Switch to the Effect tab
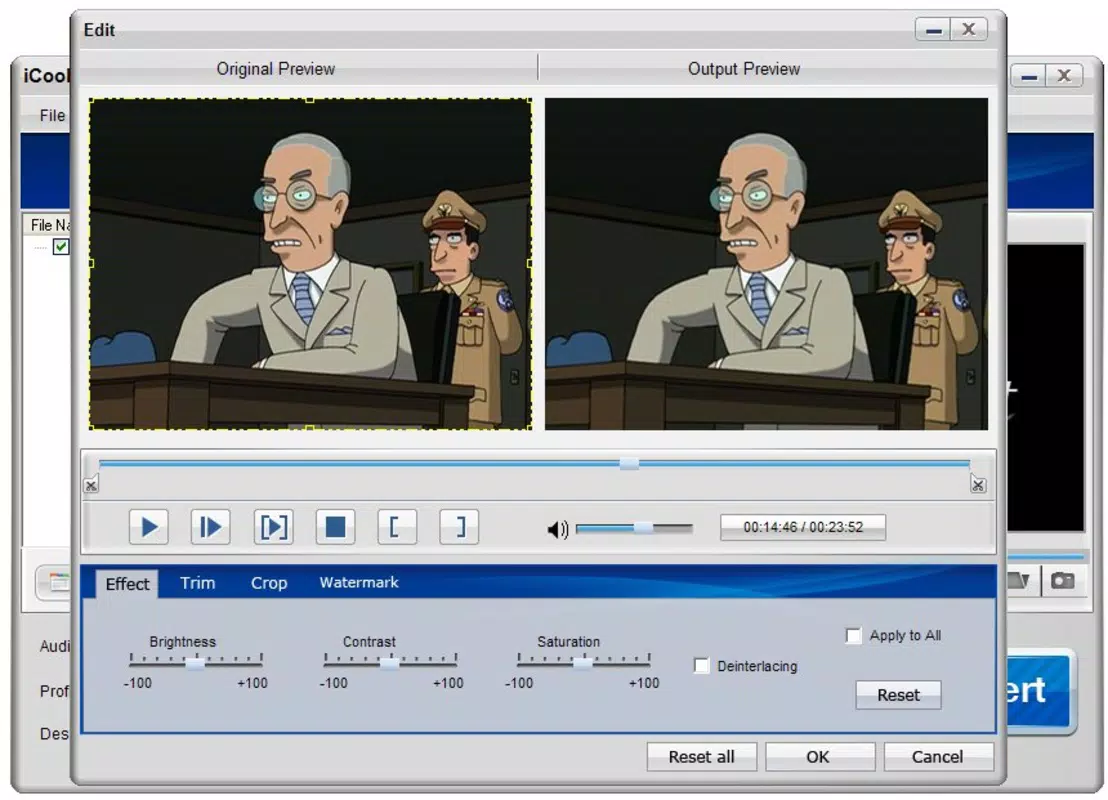This screenshot has width=1108, height=800. pyautogui.click(x=127, y=584)
